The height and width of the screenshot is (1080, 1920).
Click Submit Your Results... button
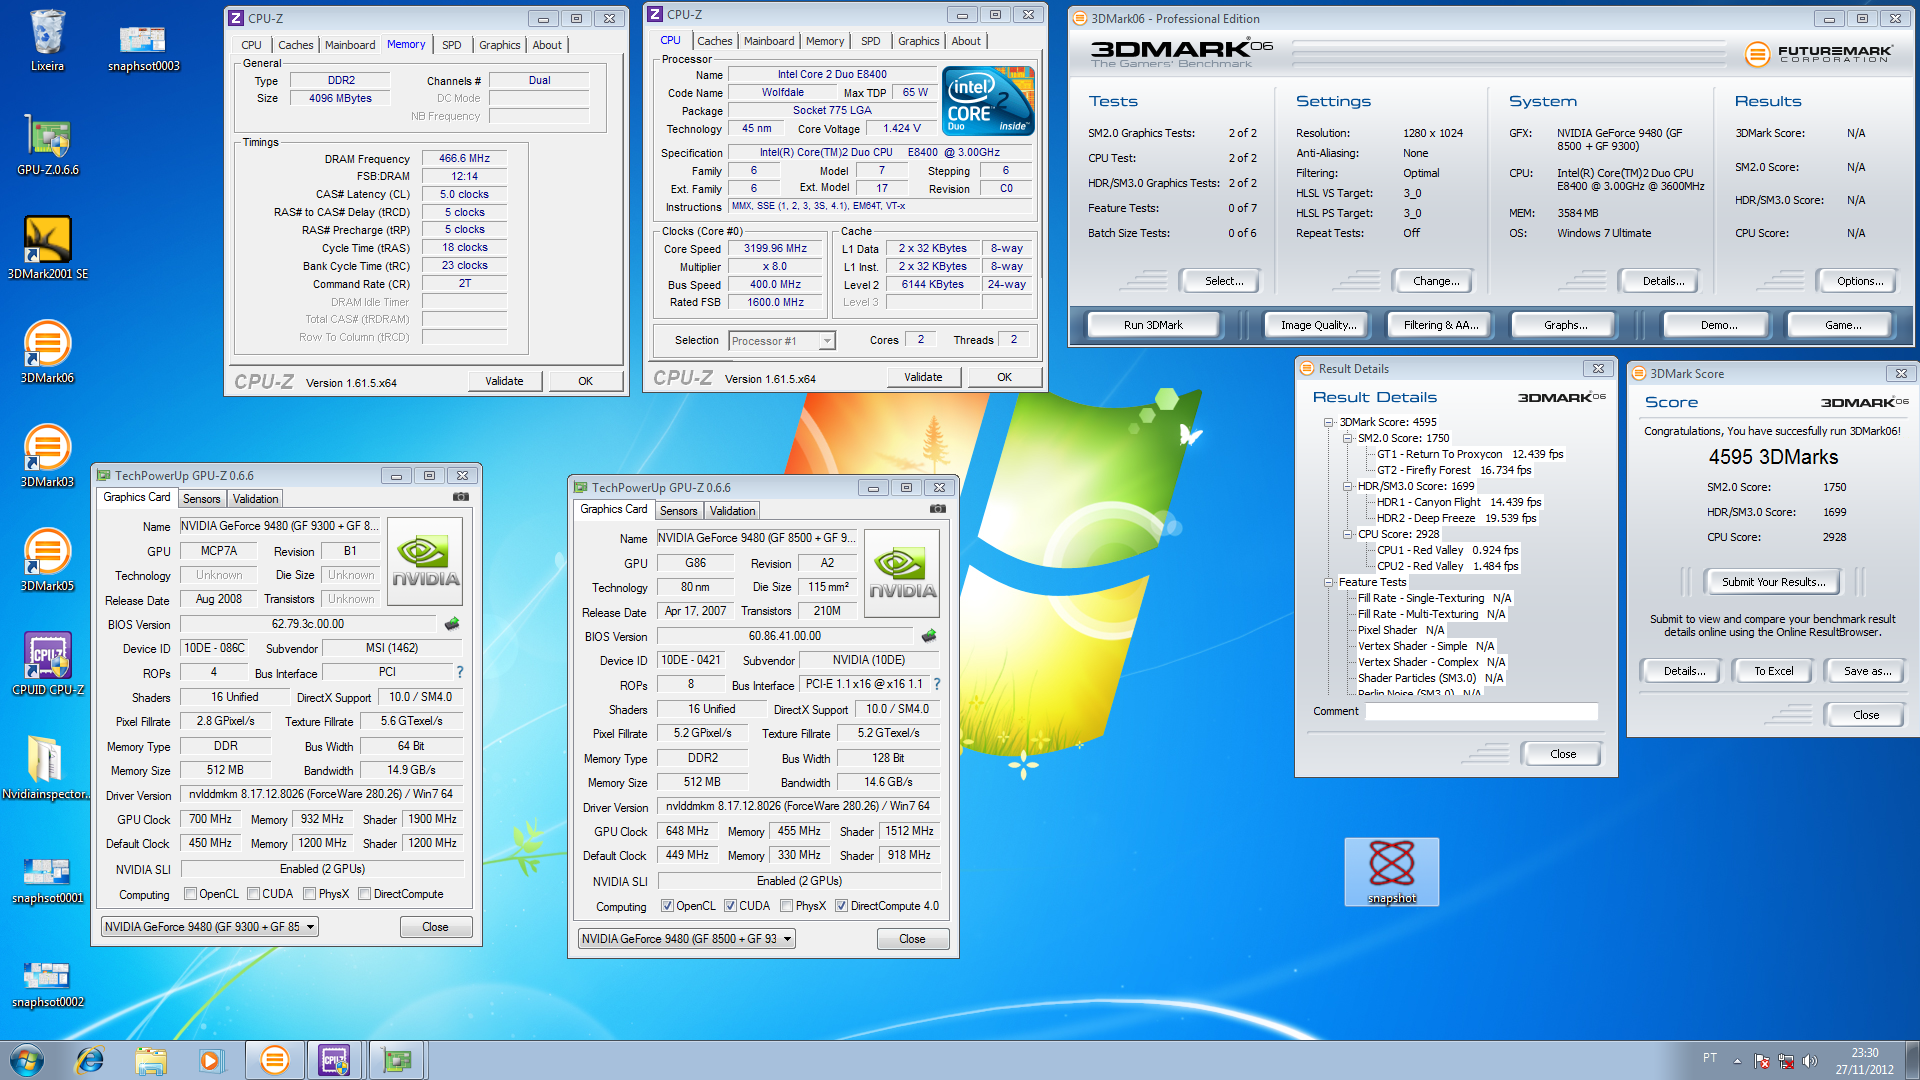point(1773,582)
